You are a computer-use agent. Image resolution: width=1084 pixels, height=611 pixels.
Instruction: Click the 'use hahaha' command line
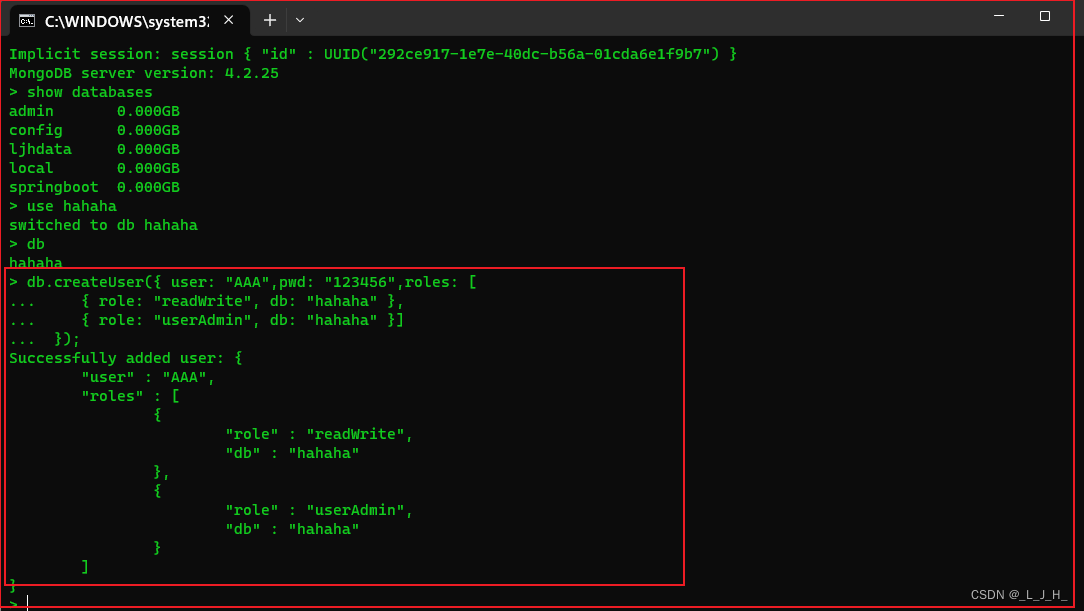tap(63, 206)
